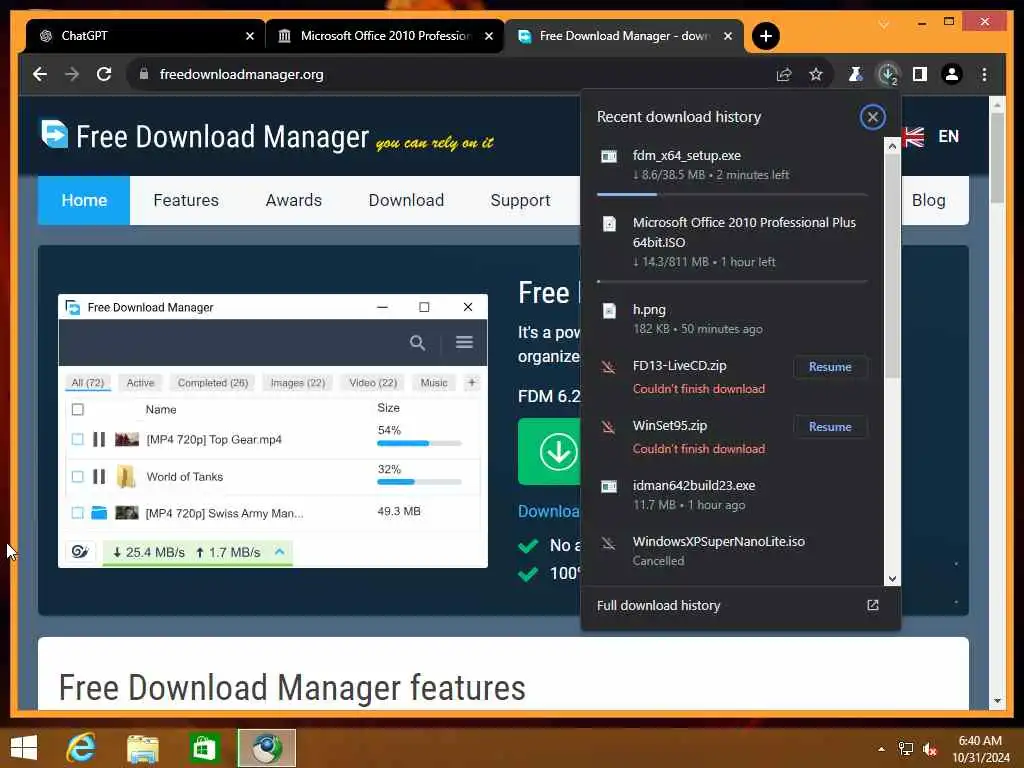
Task: Open the Features navigation item
Action: [186, 200]
